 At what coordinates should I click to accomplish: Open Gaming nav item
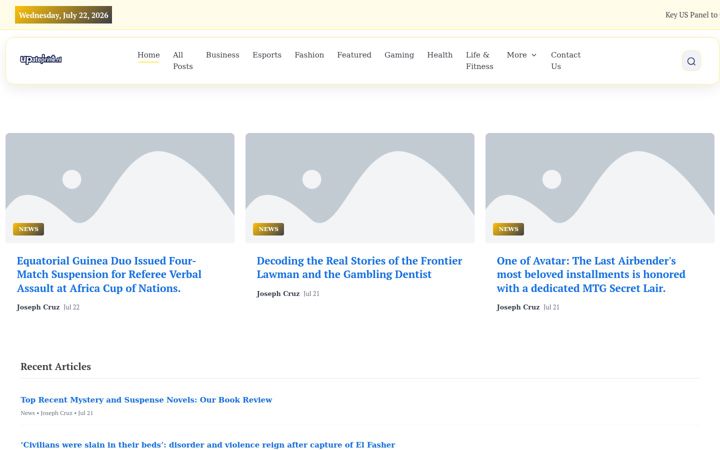click(x=399, y=55)
